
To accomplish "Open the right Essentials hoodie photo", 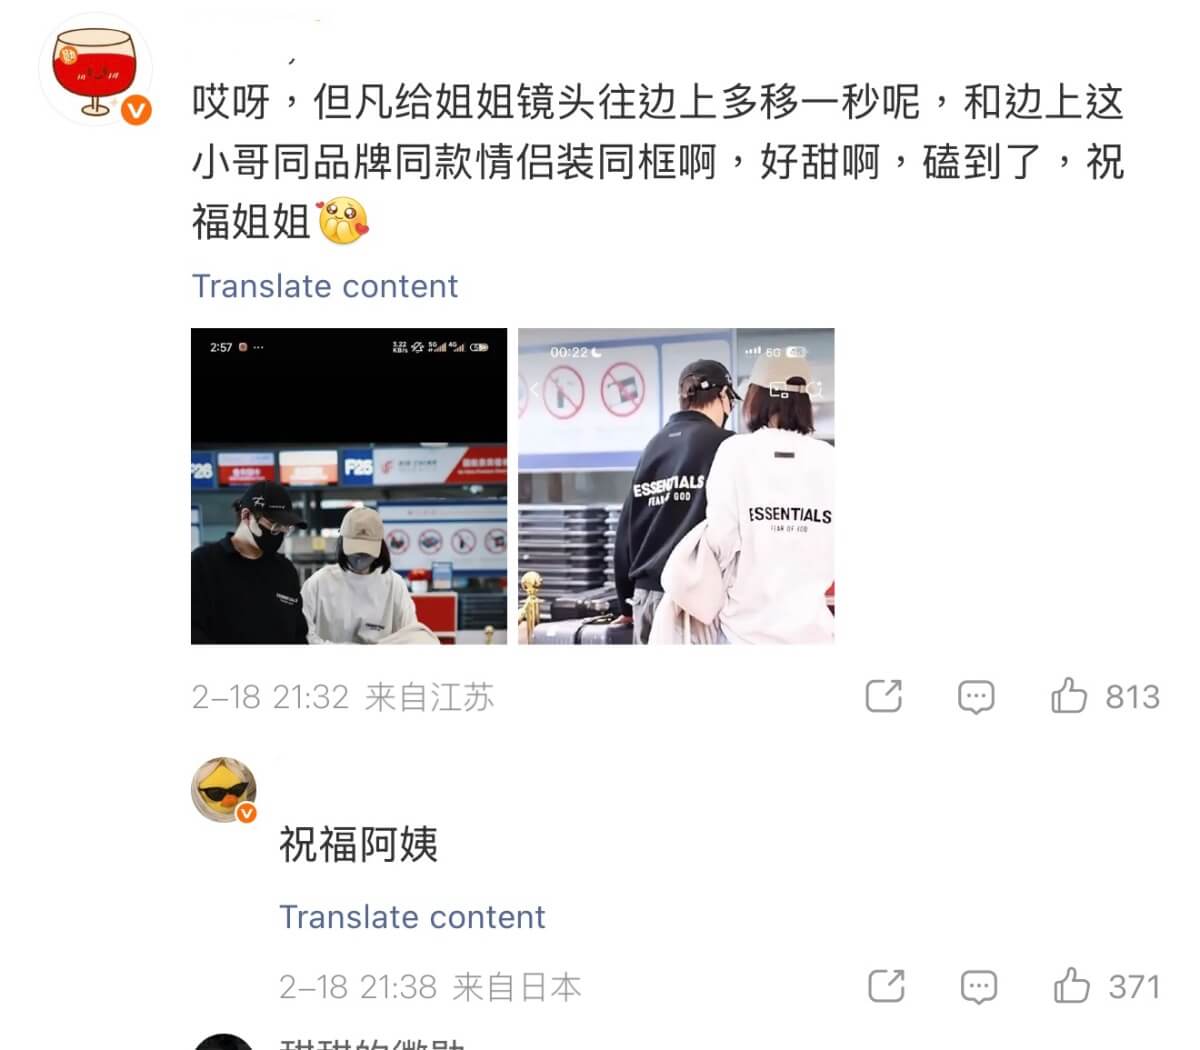I will (x=676, y=486).
